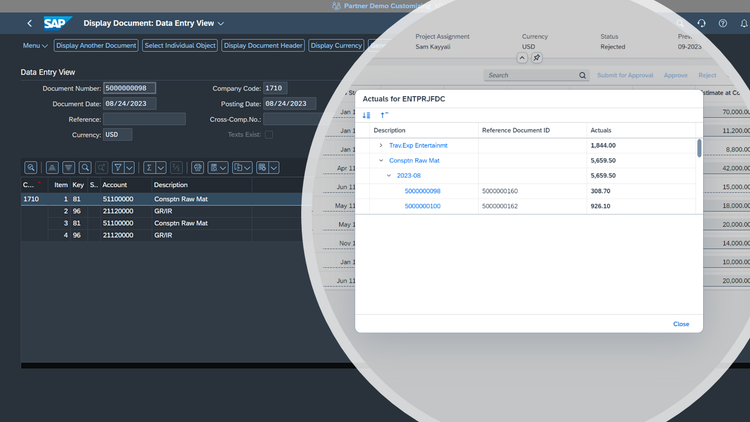This screenshot has height=422, width=750.
Task: Click the Views icon in table toolbar
Action: tap(214, 167)
